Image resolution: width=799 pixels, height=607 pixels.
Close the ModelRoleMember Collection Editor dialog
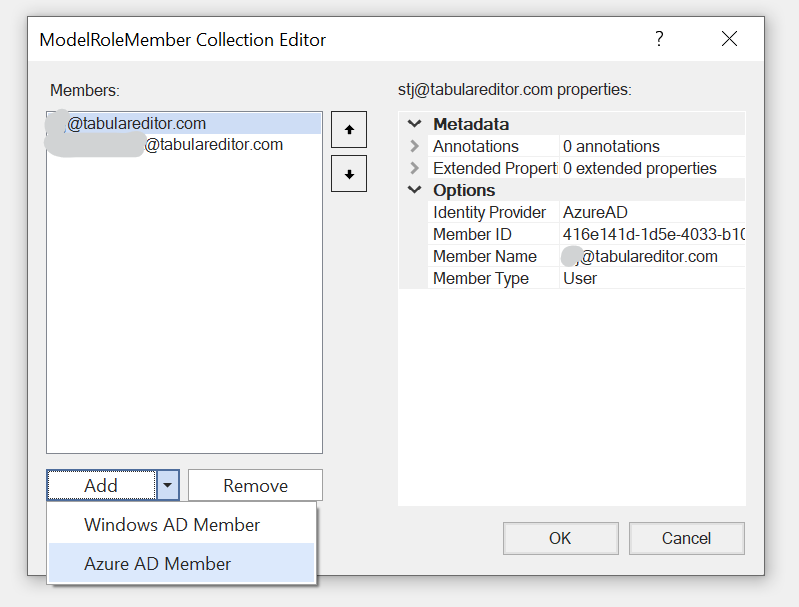tap(729, 39)
